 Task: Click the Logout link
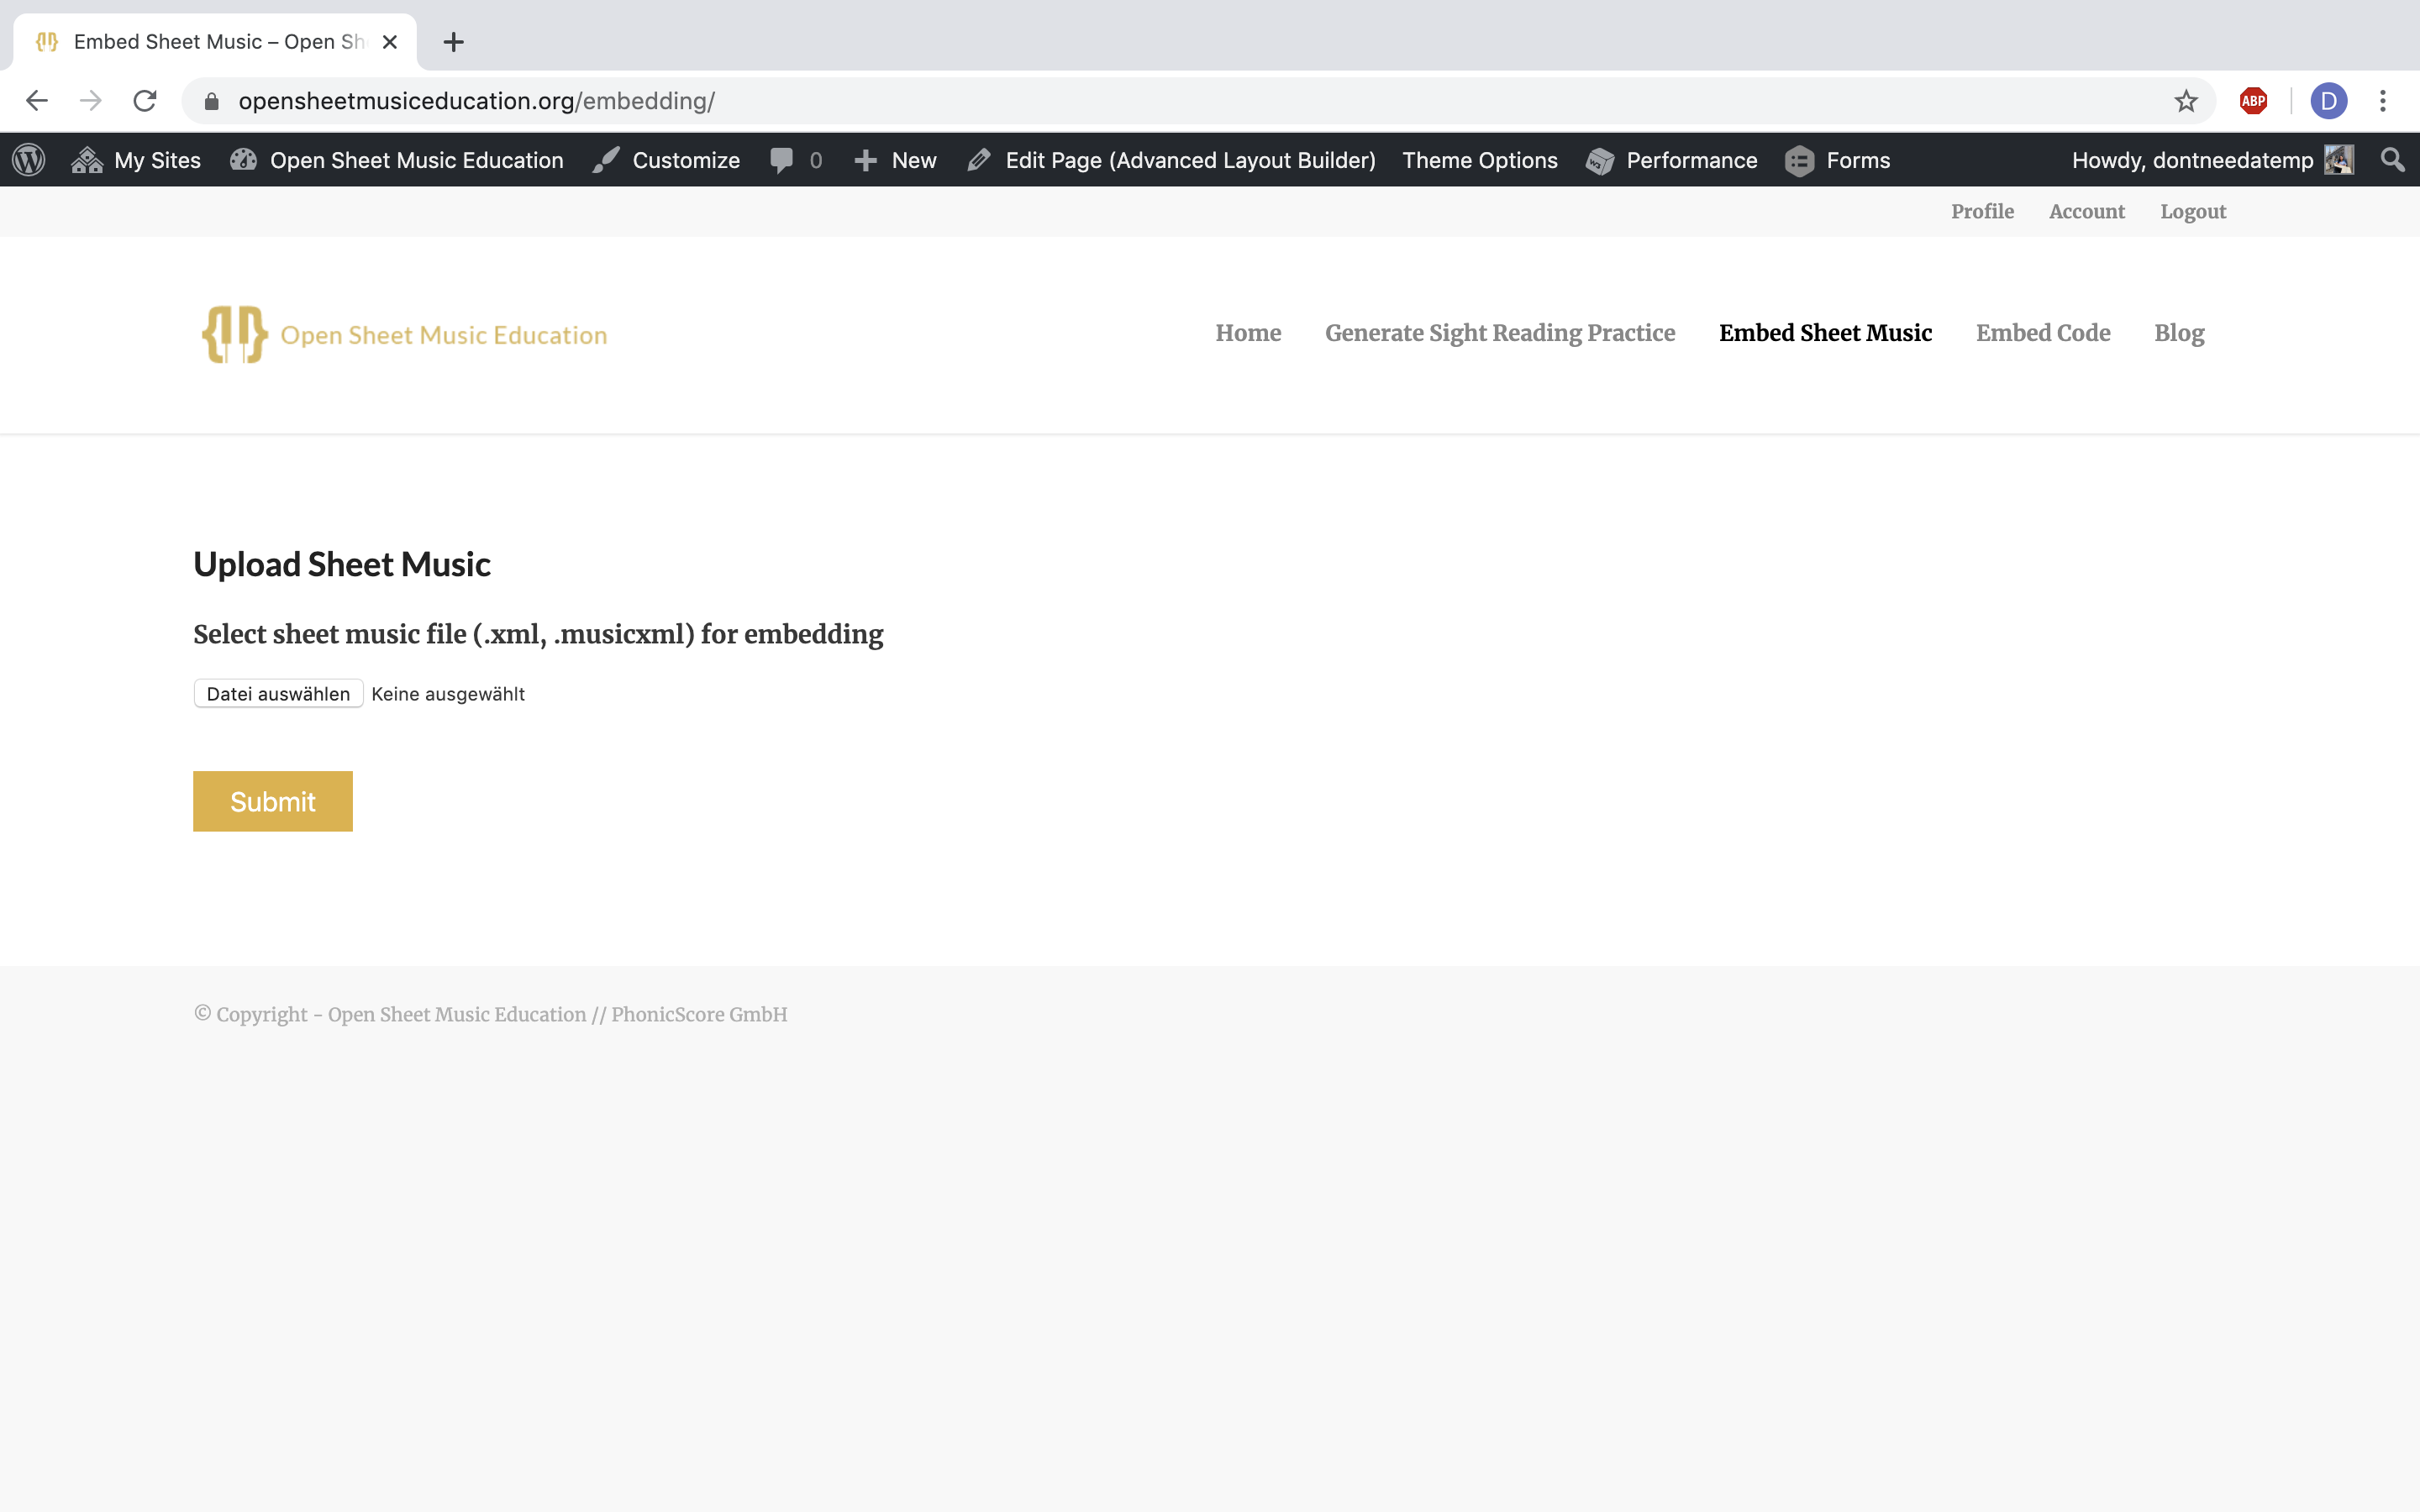[x=2192, y=212]
